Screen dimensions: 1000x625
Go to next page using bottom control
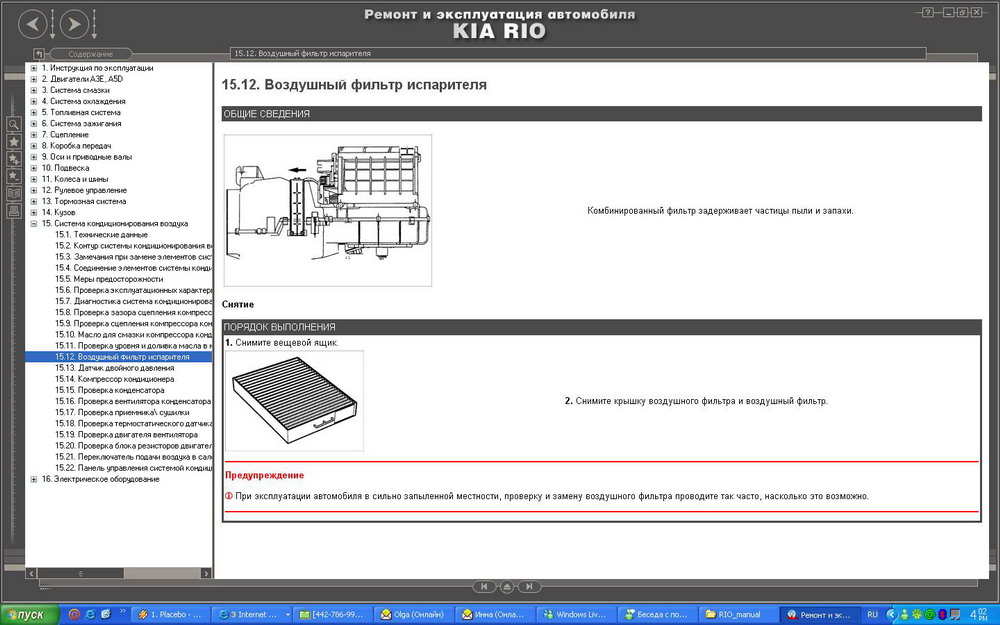point(530,586)
